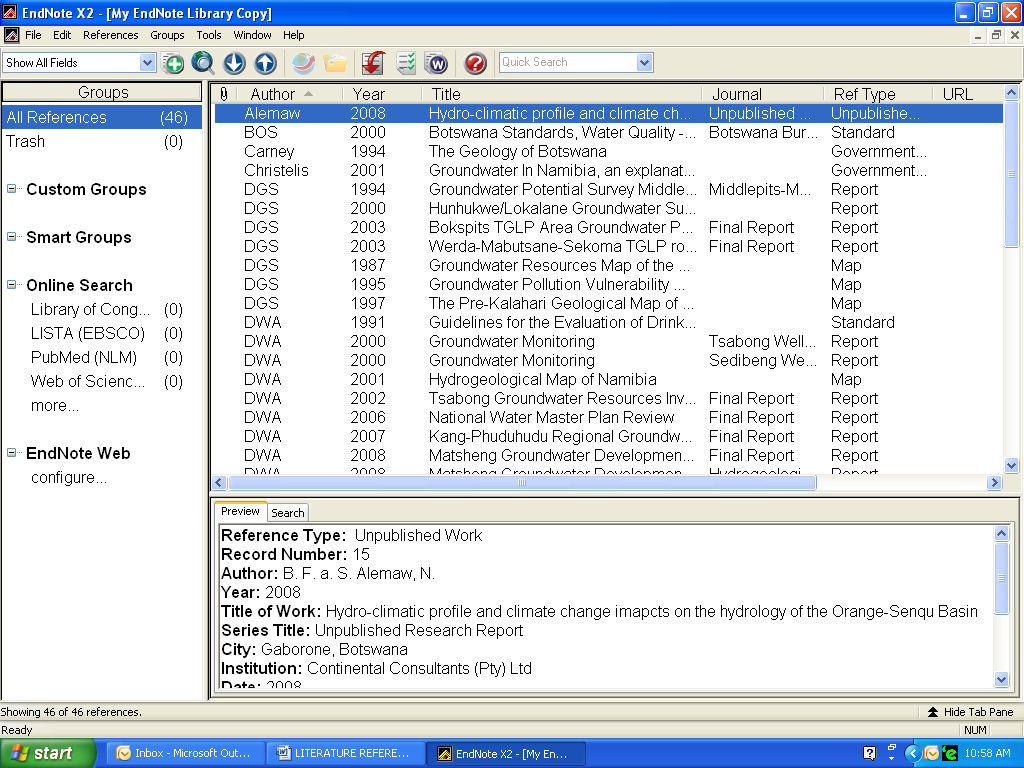Switch to the Search tab

(x=288, y=513)
